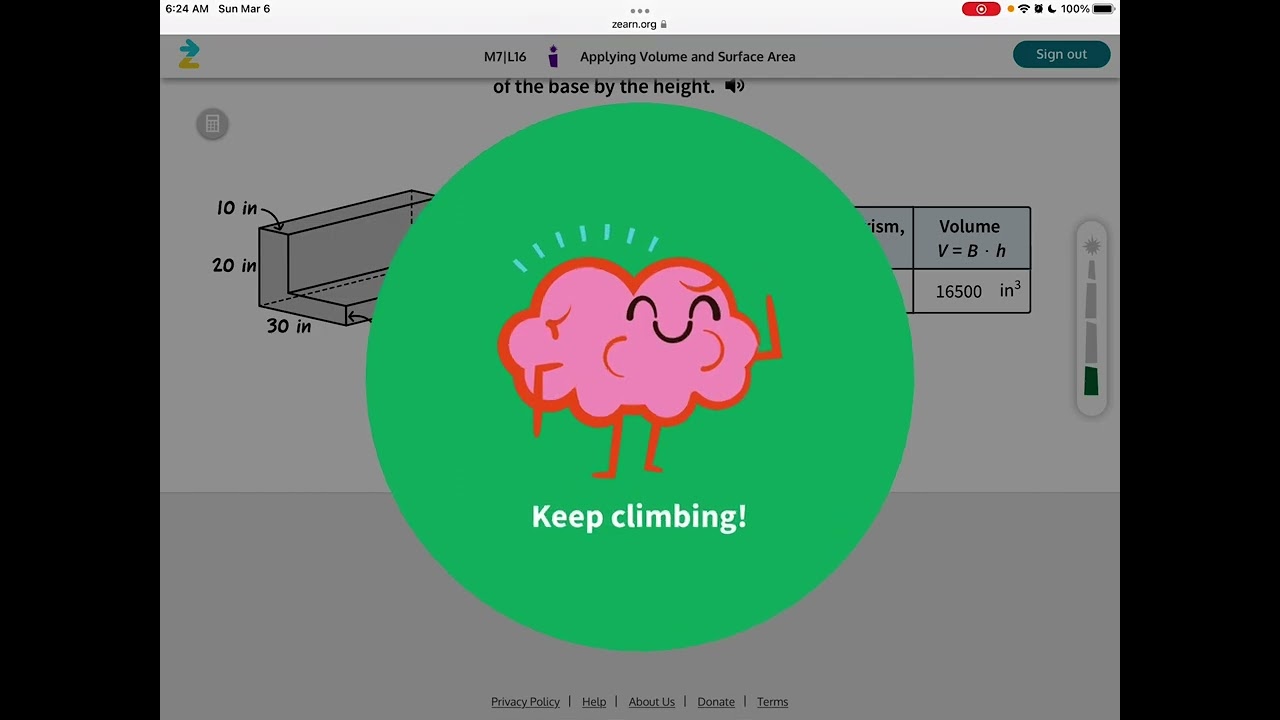This screenshot has height=720, width=1280.
Task: Click the red screen recording indicator
Action: (x=981, y=9)
